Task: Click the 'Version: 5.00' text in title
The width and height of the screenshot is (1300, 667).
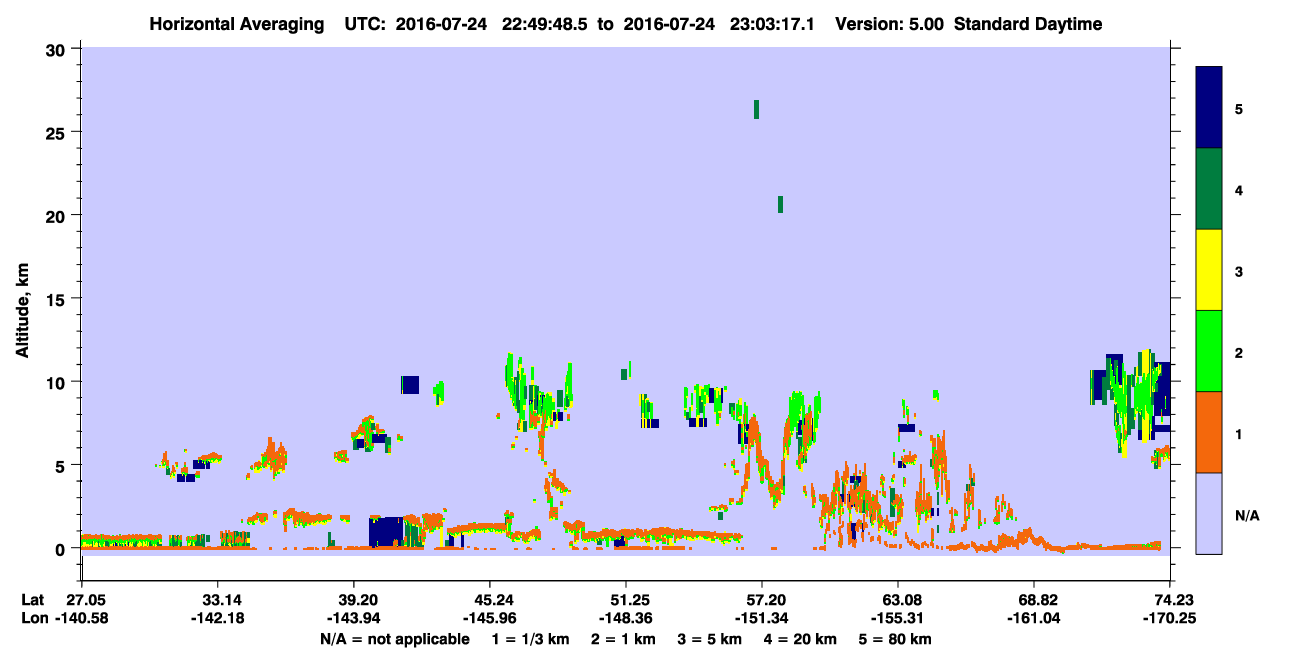Action: coord(888,24)
